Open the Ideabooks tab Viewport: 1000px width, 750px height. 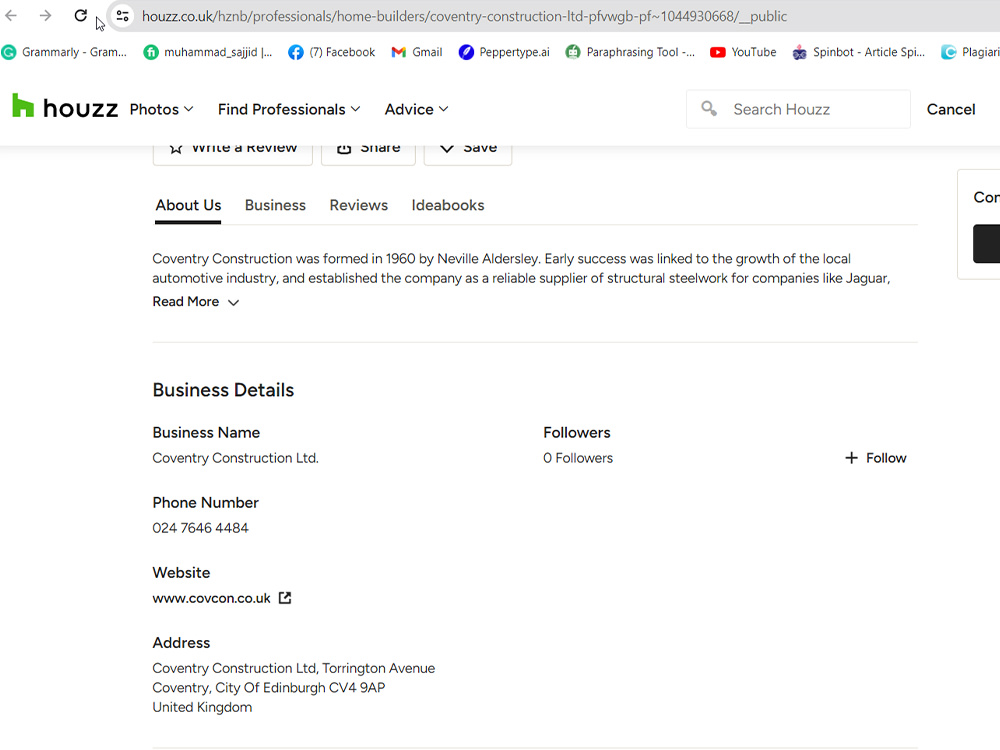click(x=448, y=205)
